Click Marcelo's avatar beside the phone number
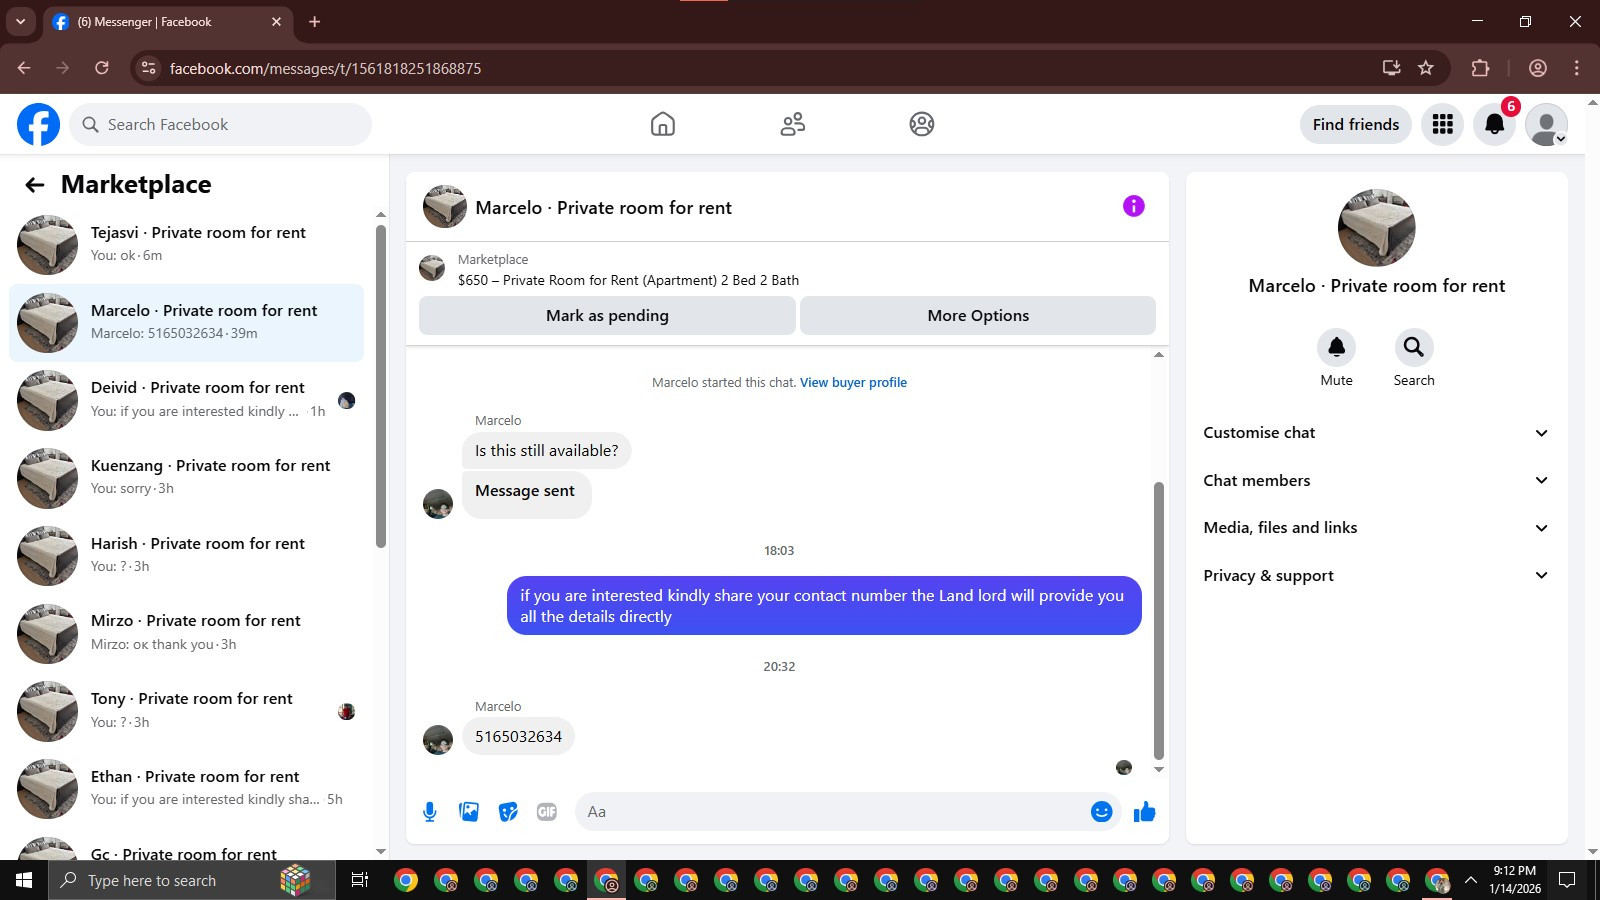1600x900 pixels. click(x=438, y=740)
